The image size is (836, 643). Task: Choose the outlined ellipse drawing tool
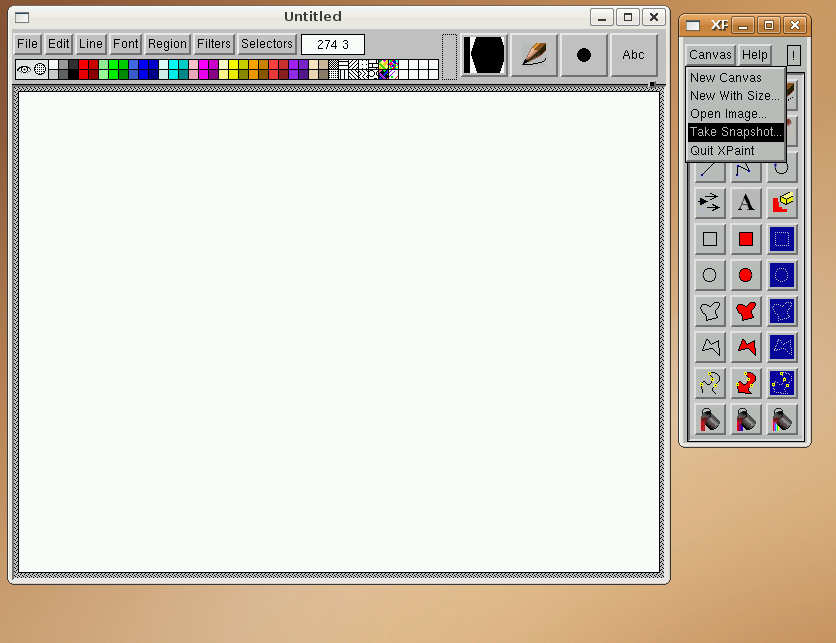[710, 275]
